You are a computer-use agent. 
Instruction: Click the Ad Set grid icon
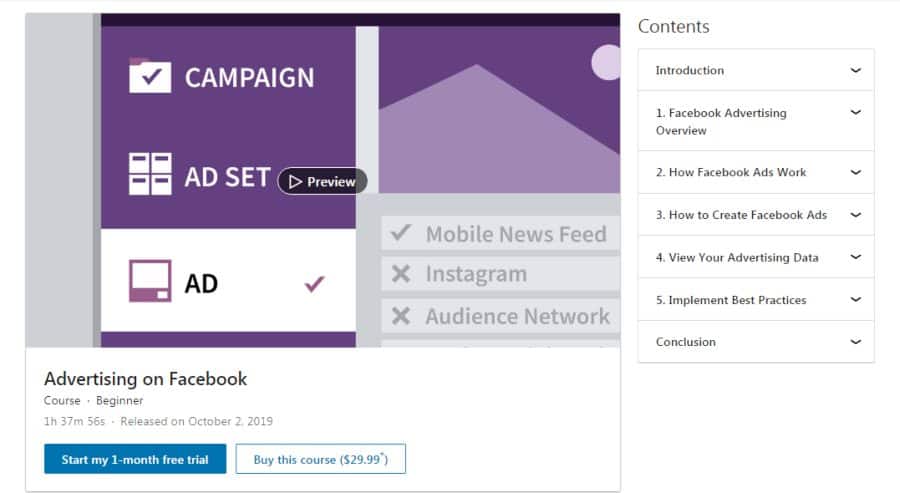pyautogui.click(x=150, y=174)
